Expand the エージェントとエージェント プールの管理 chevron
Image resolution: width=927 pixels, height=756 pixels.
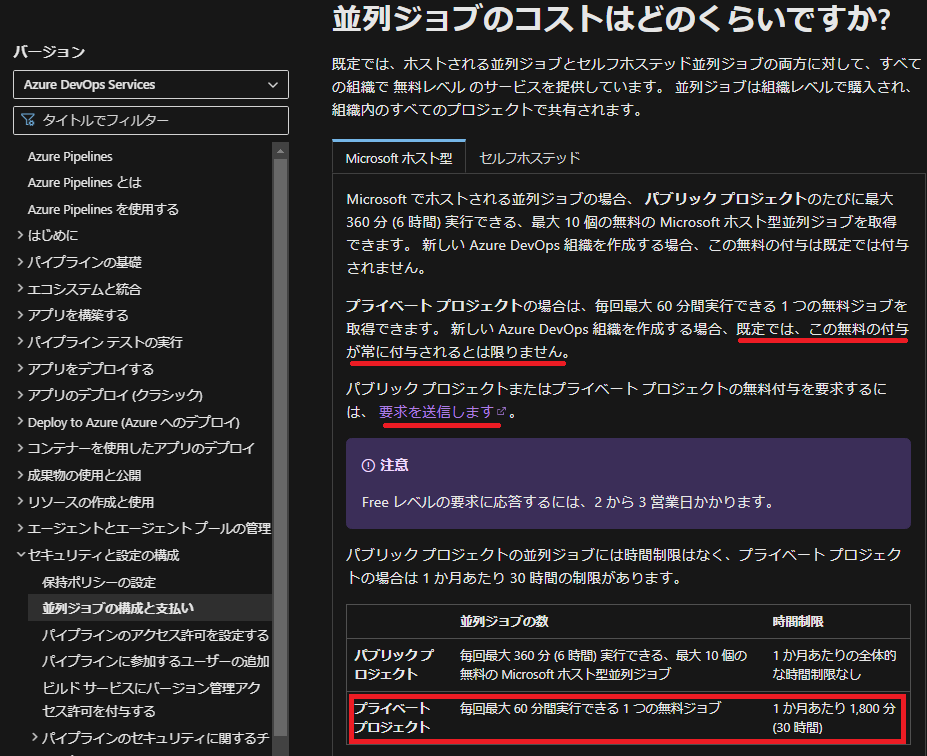21,528
